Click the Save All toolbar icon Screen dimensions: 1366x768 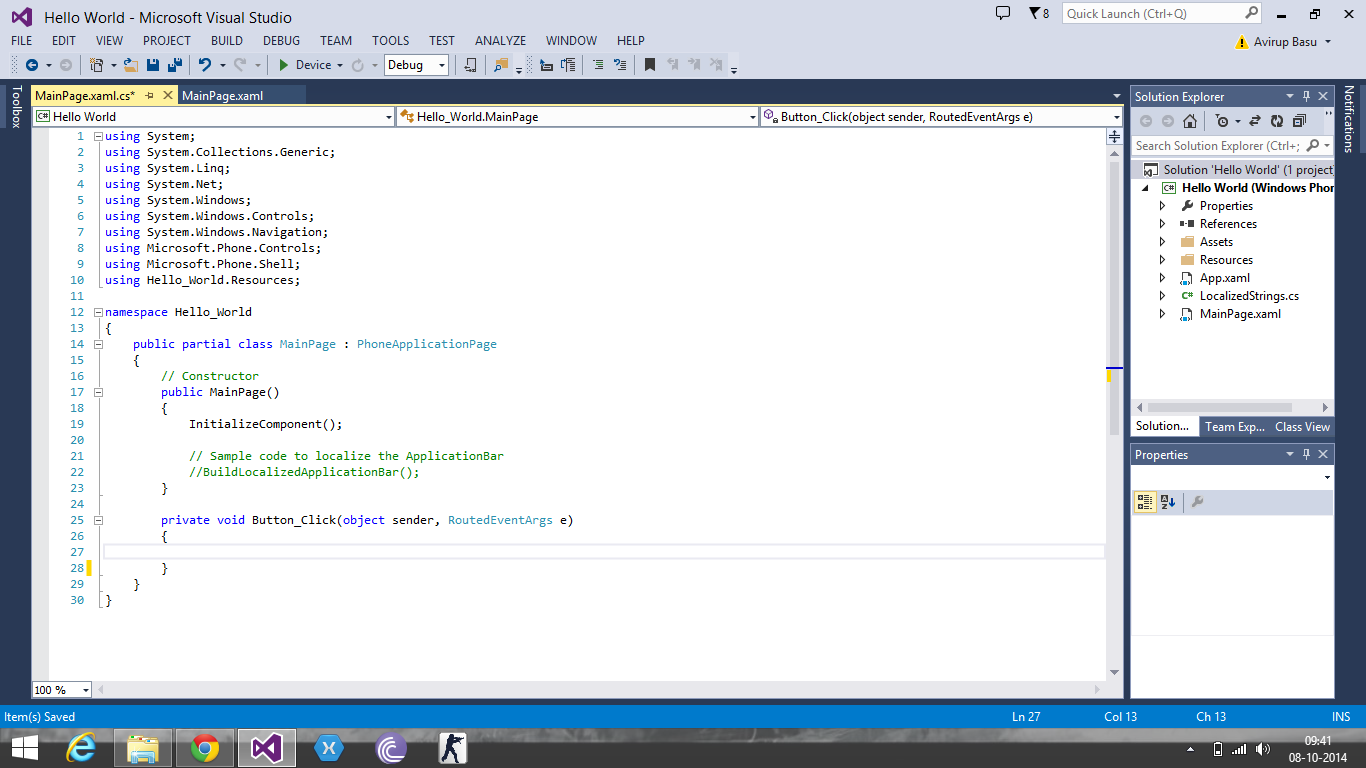[174, 65]
